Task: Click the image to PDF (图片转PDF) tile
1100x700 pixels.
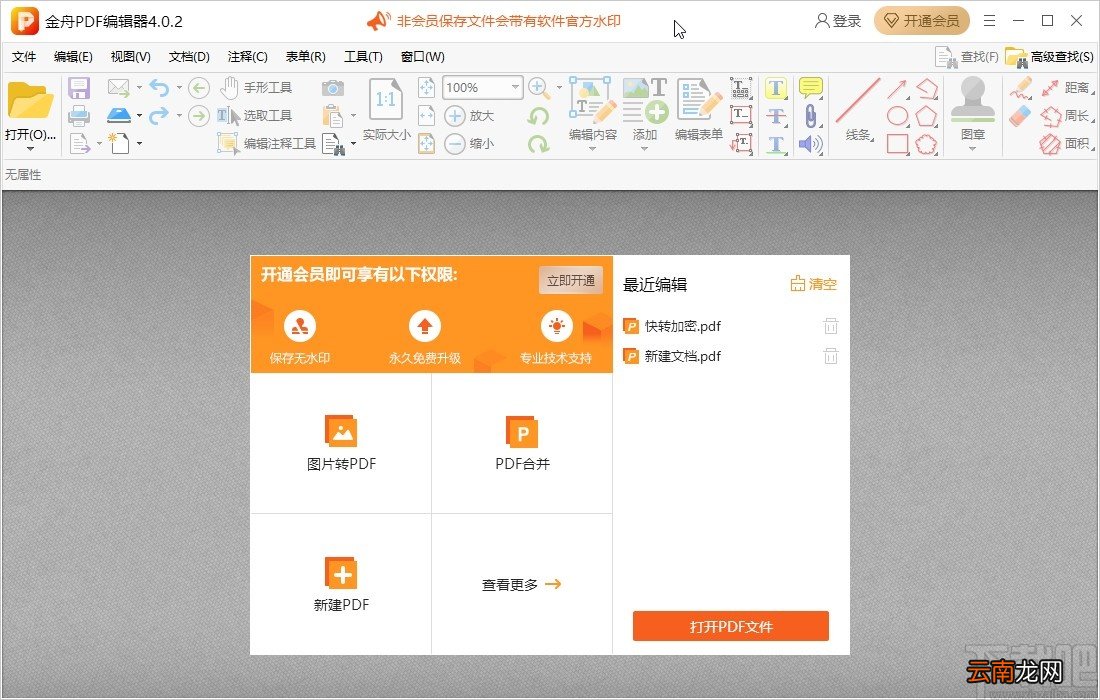Action: pyautogui.click(x=341, y=443)
